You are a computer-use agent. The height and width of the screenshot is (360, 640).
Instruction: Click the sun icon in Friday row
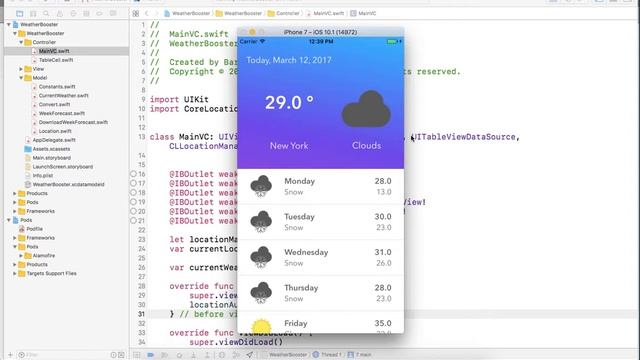tap(261, 326)
